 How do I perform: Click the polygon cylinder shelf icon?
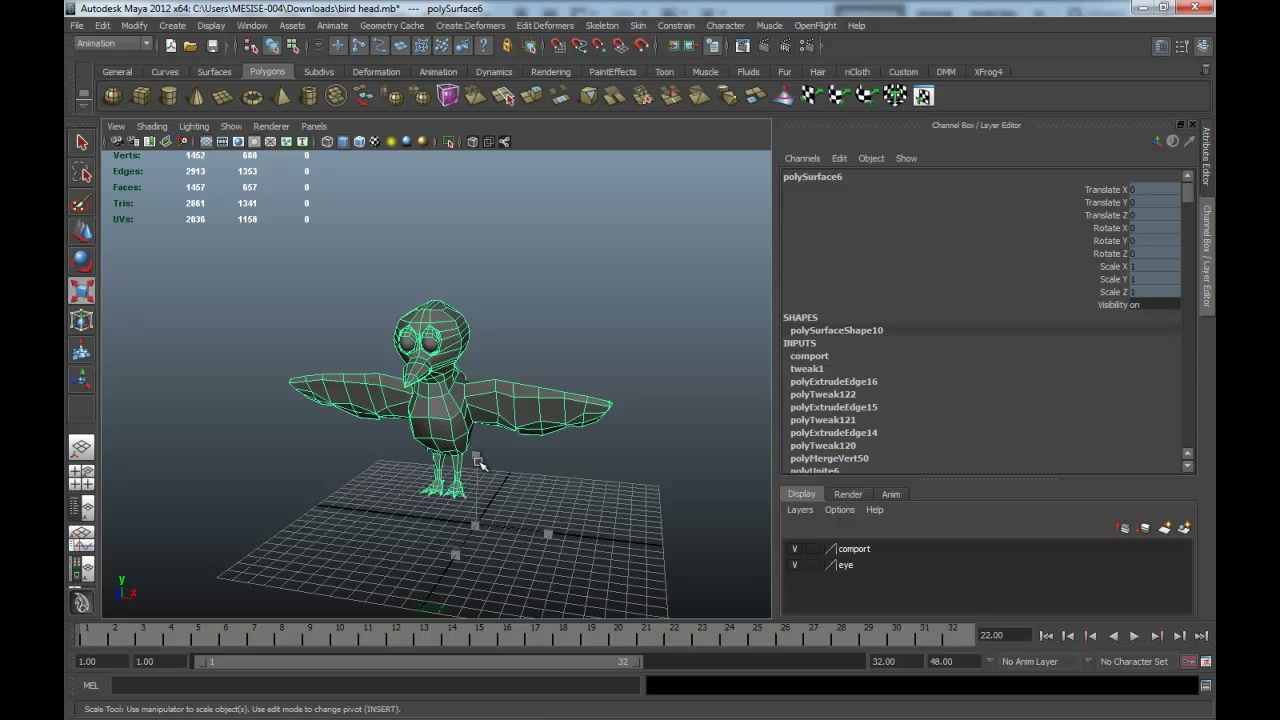169,96
